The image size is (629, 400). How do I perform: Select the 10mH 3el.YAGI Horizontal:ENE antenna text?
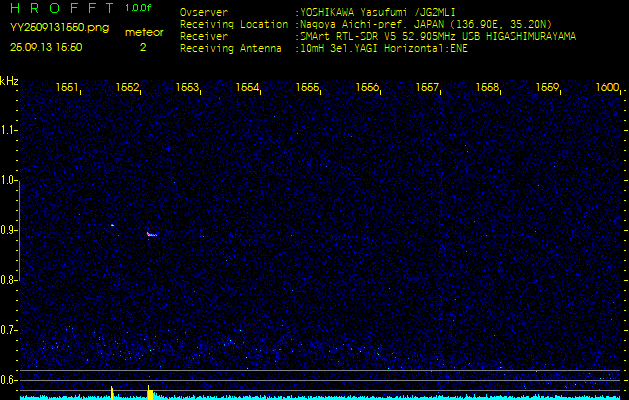pos(383,49)
